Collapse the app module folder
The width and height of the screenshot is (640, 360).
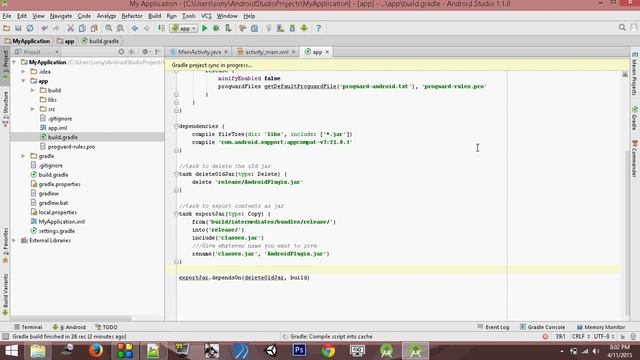(x=23, y=81)
